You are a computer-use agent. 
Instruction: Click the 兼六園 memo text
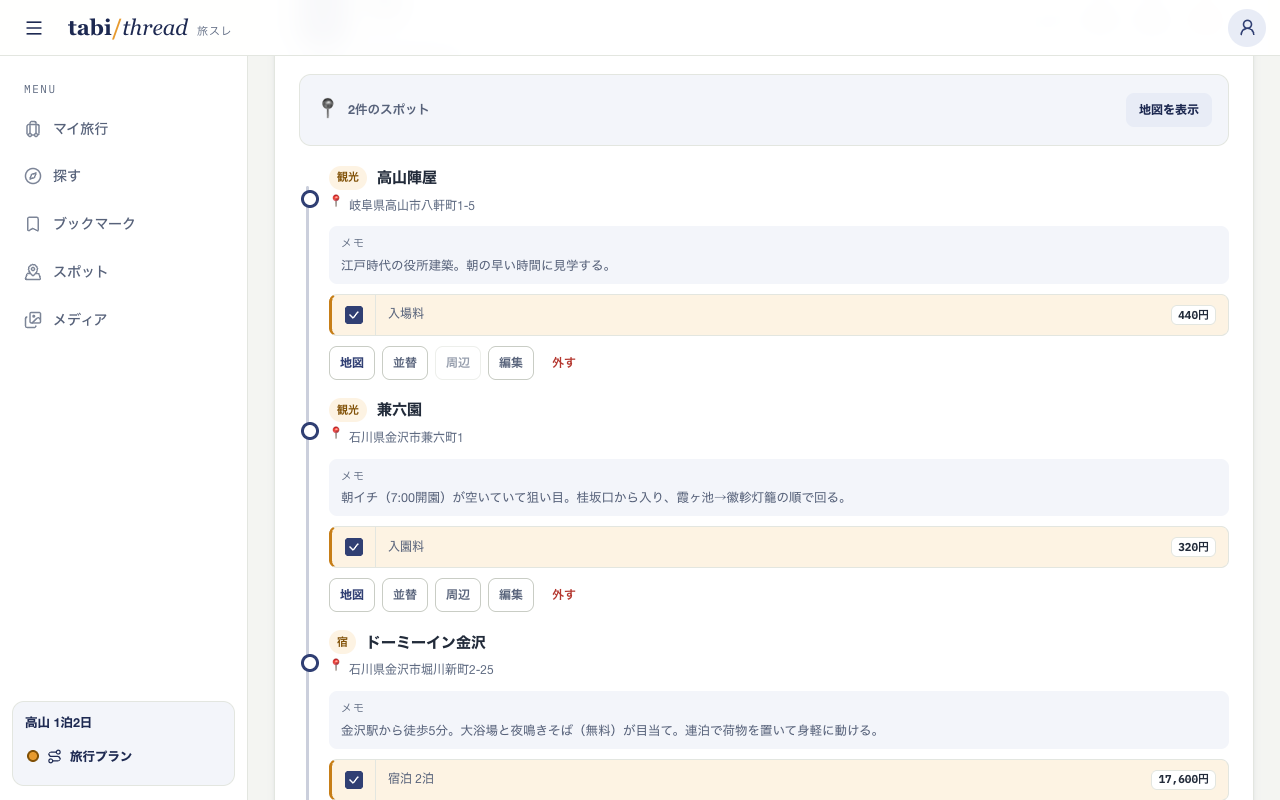pyautogui.click(x=594, y=498)
